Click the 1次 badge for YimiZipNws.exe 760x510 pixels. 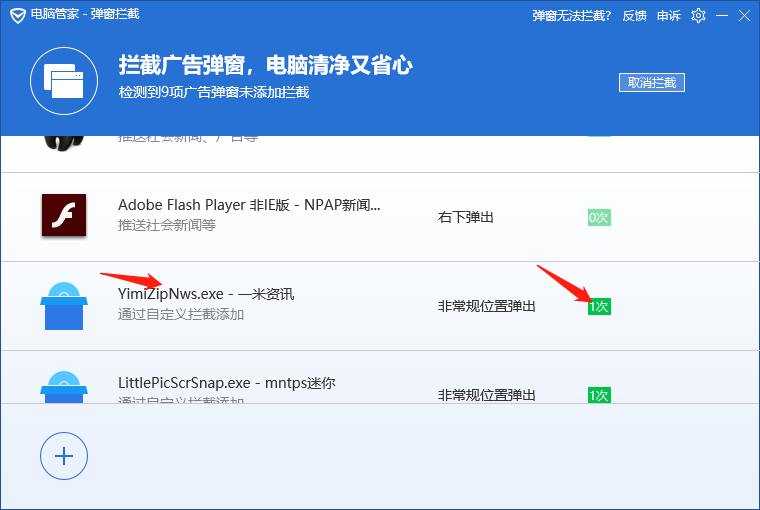[x=598, y=306]
